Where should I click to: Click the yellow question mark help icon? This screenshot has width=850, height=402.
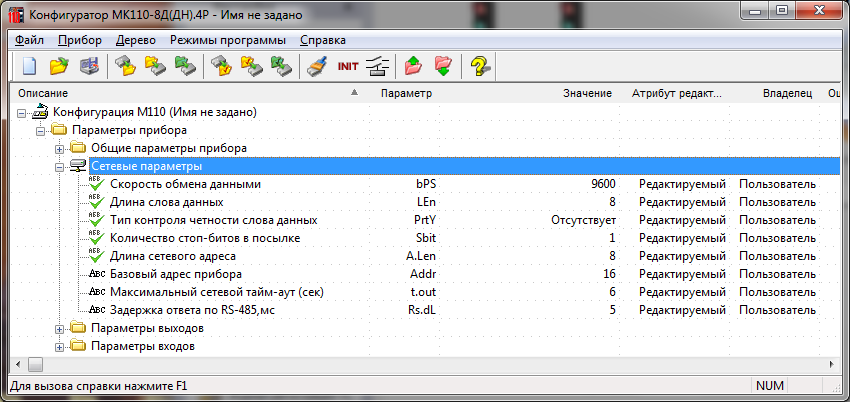(x=480, y=67)
